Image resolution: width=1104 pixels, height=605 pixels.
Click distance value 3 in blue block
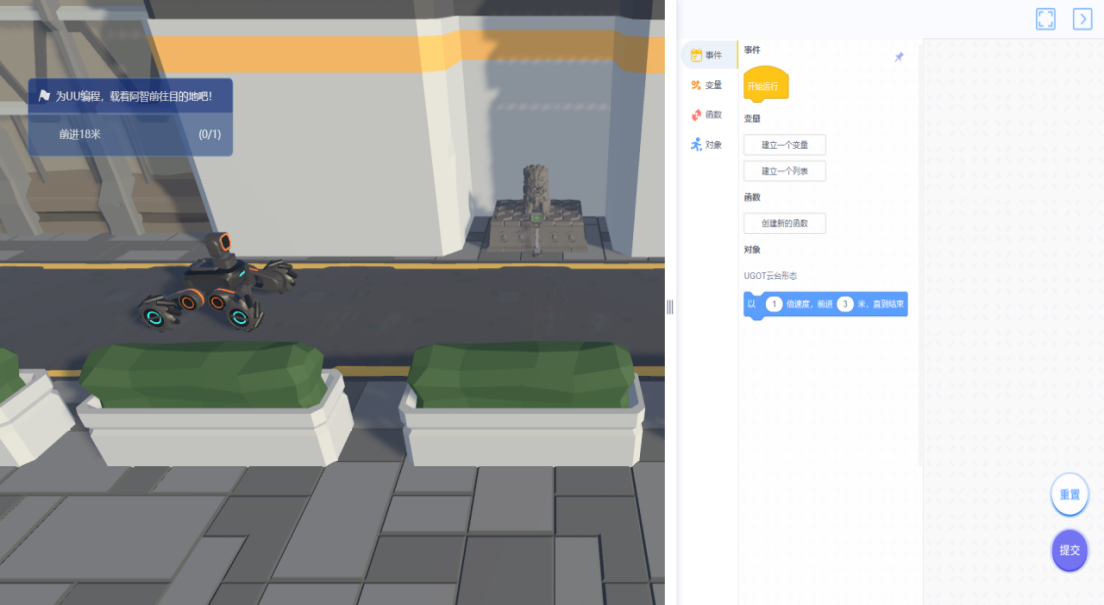pos(845,304)
